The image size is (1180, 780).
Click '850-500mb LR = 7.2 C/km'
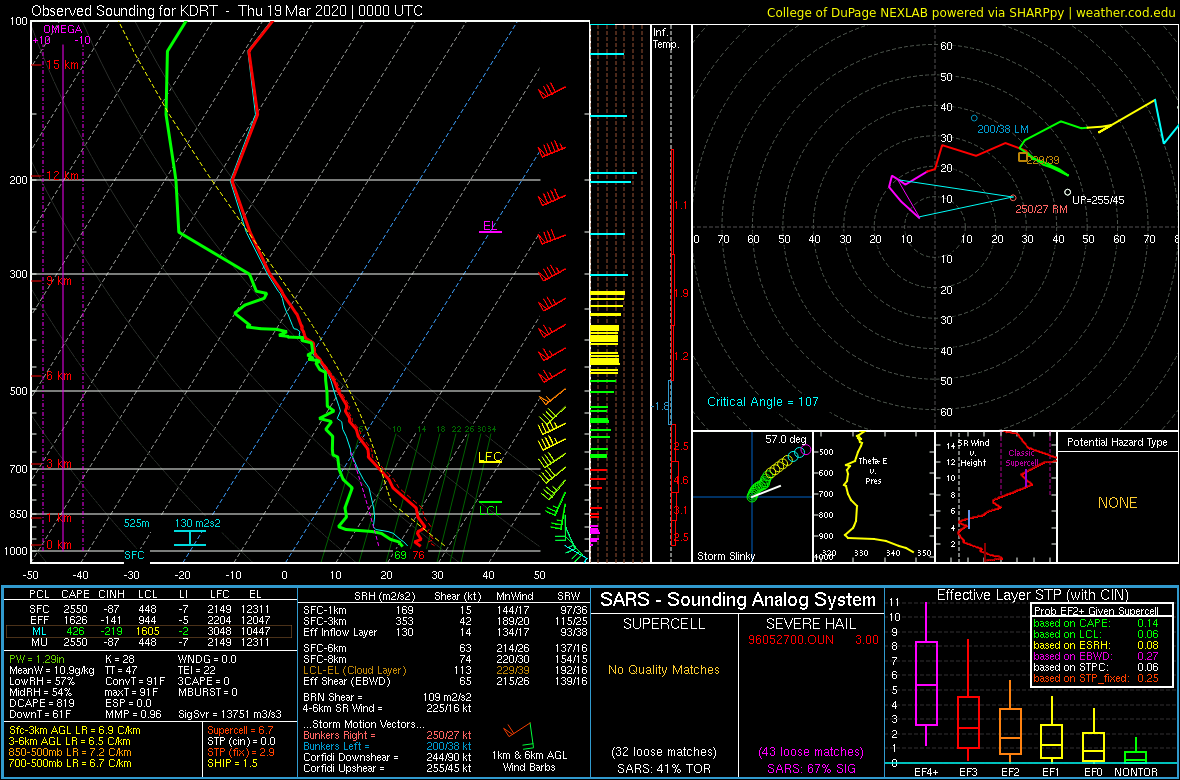(68, 751)
